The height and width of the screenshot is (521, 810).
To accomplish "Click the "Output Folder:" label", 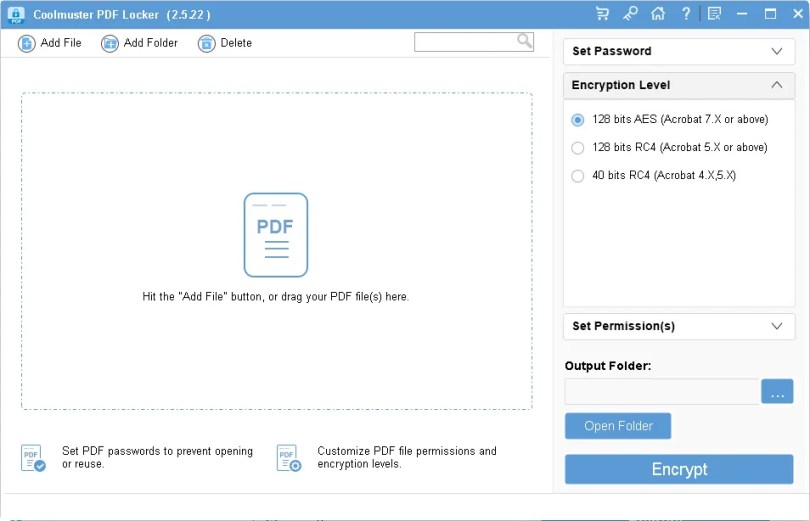I will pos(608,366).
